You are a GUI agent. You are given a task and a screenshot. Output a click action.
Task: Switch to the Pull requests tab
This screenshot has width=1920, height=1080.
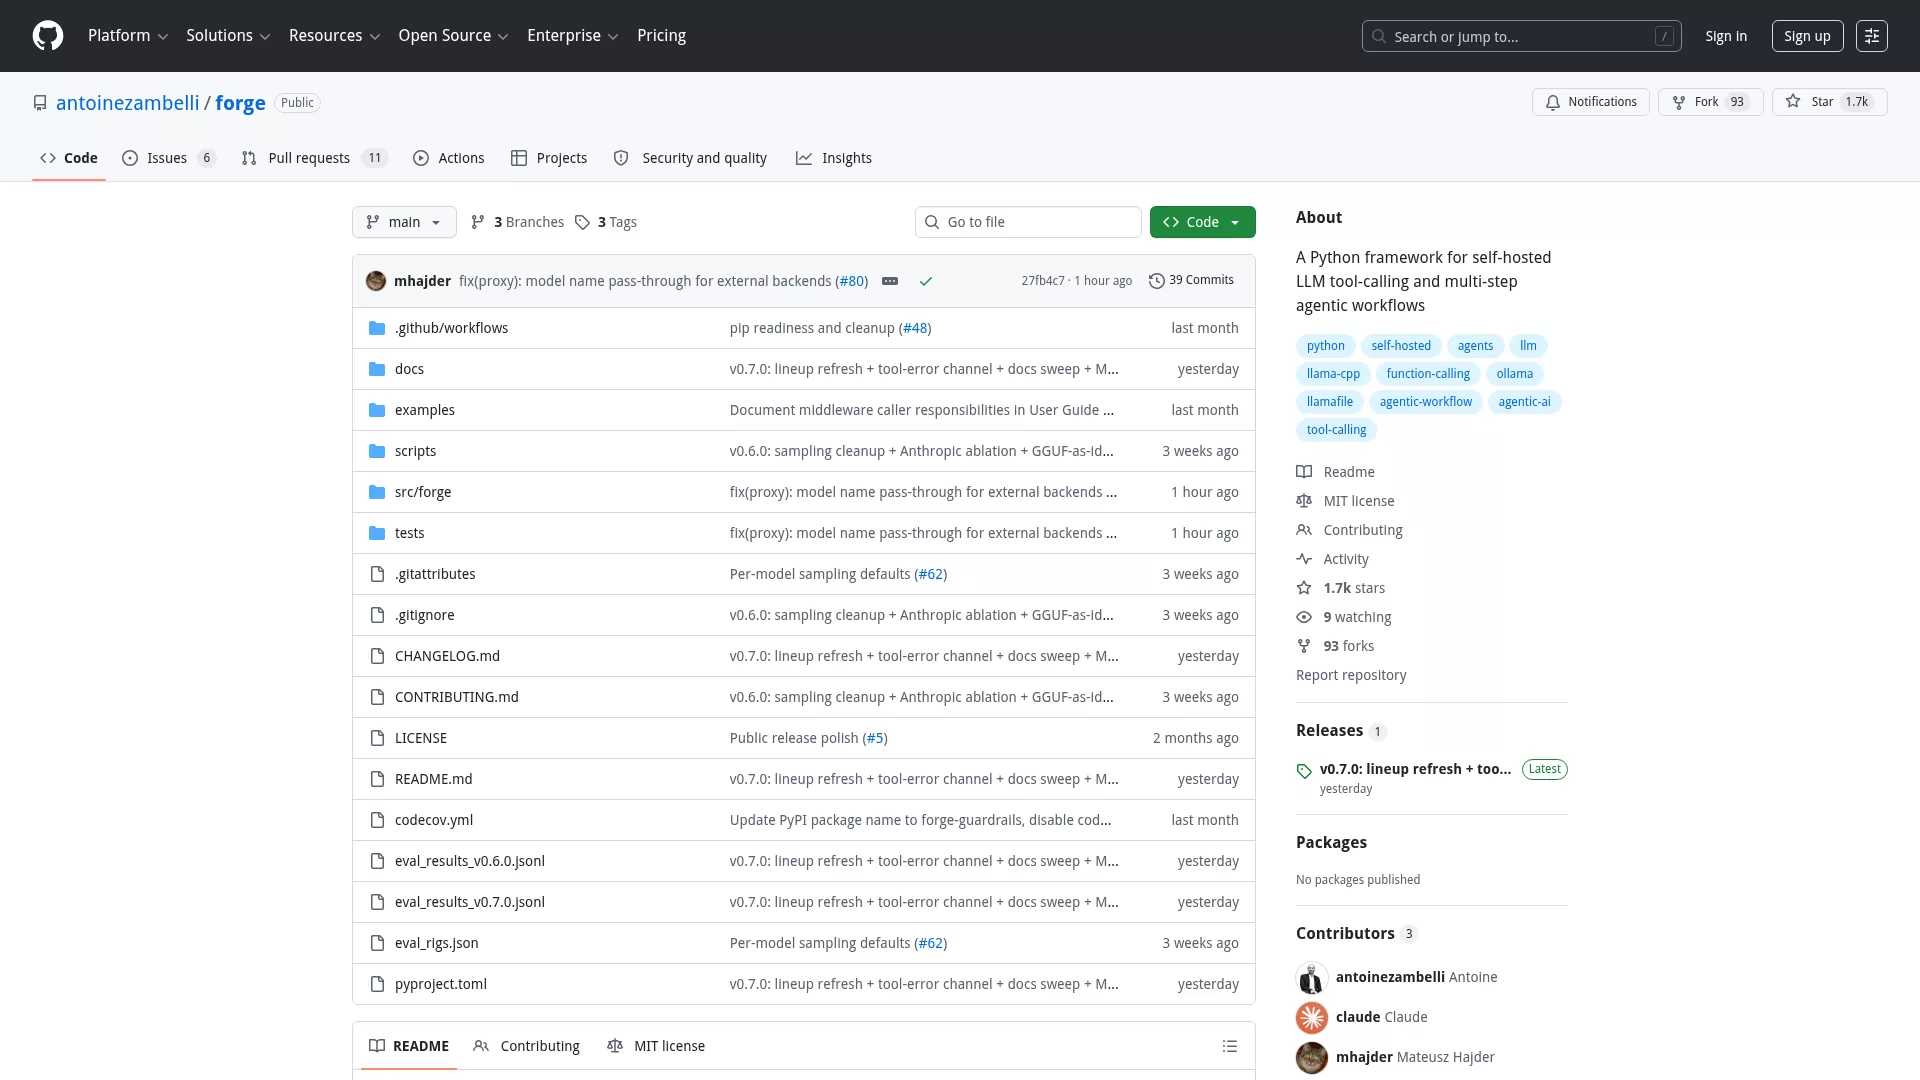[x=314, y=158]
